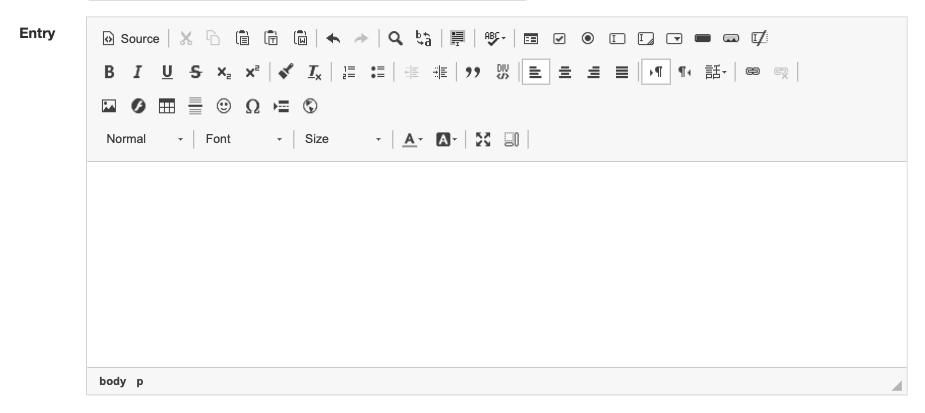This screenshot has width=925, height=413.
Task: Toggle strikethrough formatting
Action: [195, 72]
